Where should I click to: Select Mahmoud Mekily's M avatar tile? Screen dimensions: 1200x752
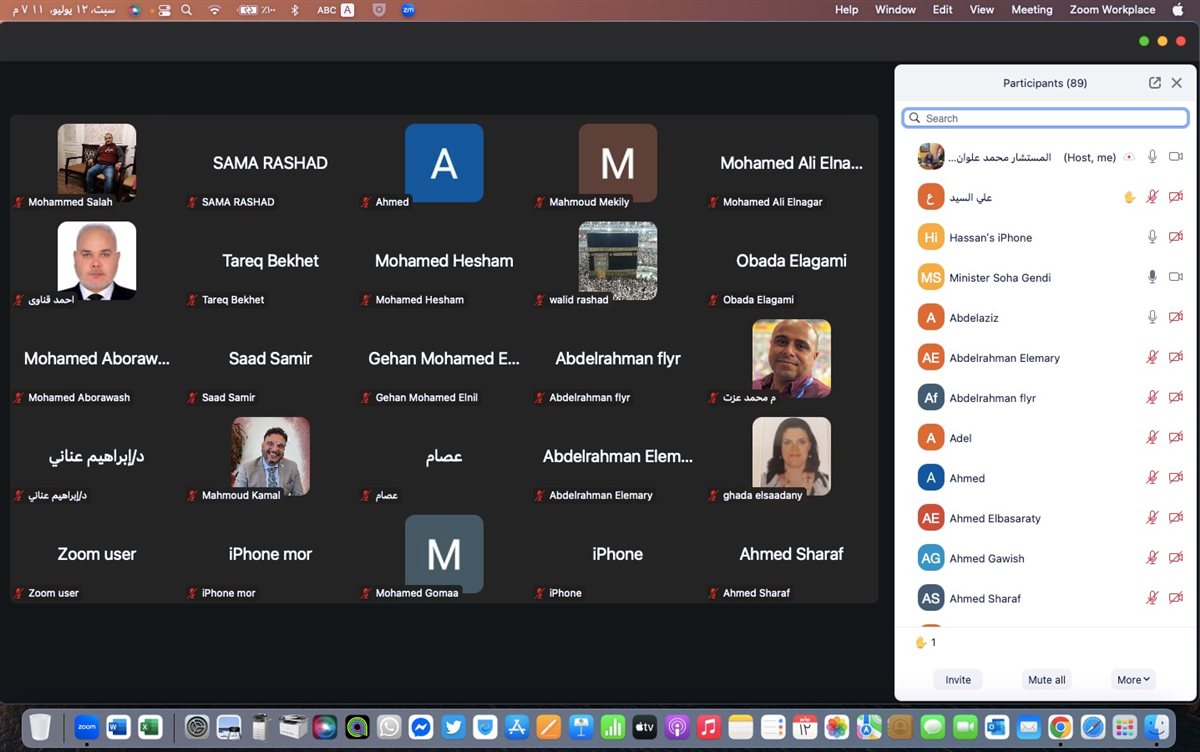point(618,165)
